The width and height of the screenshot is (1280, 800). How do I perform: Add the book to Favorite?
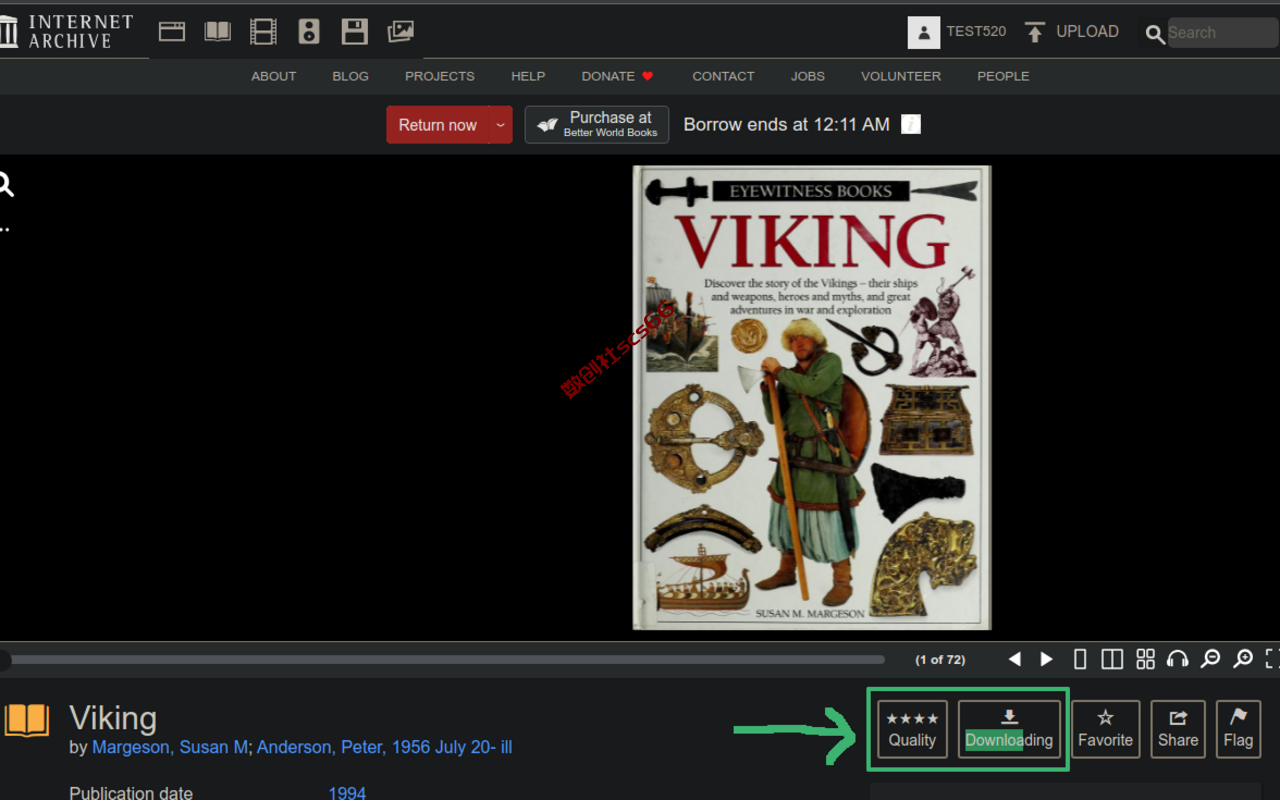(1105, 730)
